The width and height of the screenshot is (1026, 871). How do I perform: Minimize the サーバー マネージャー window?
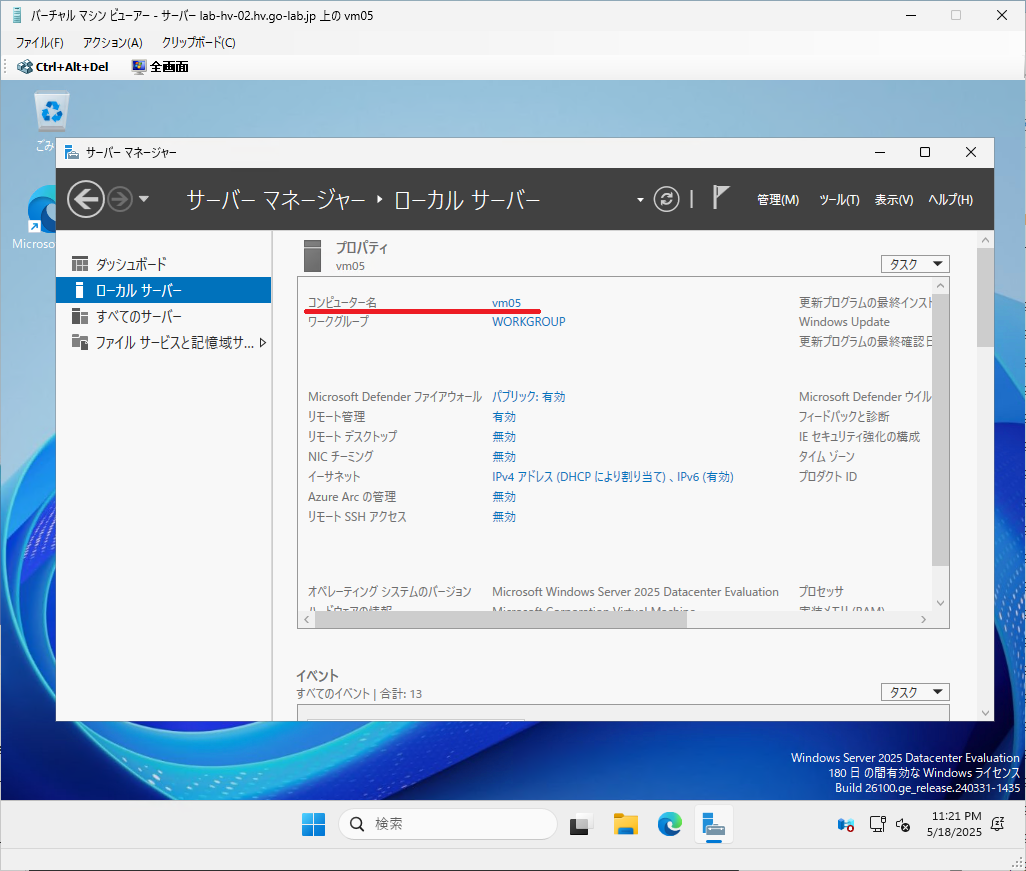pyautogui.click(x=880, y=152)
